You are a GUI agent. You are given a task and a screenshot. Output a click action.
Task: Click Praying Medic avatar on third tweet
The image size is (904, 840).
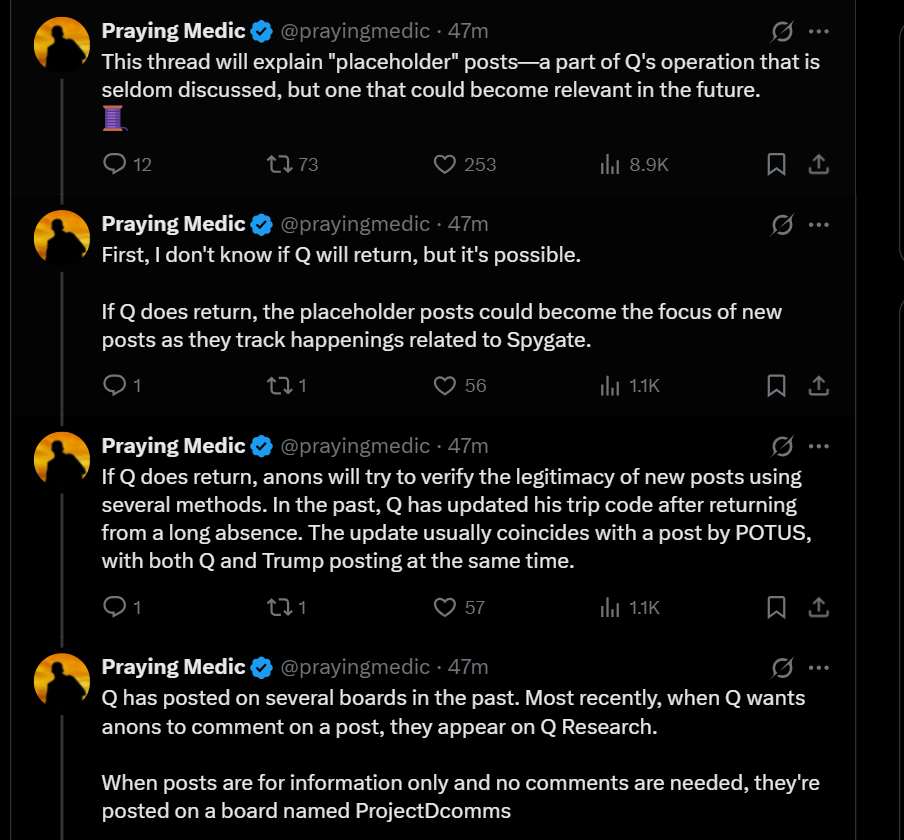(62, 460)
